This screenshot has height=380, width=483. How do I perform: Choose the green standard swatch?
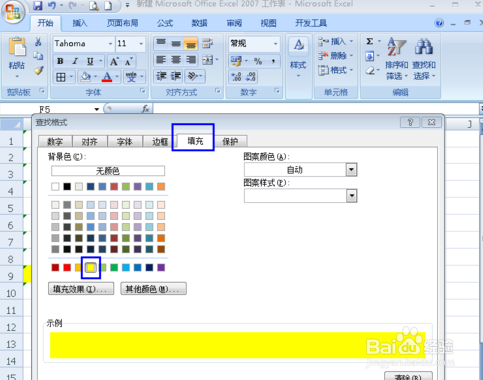coord(114,267)
